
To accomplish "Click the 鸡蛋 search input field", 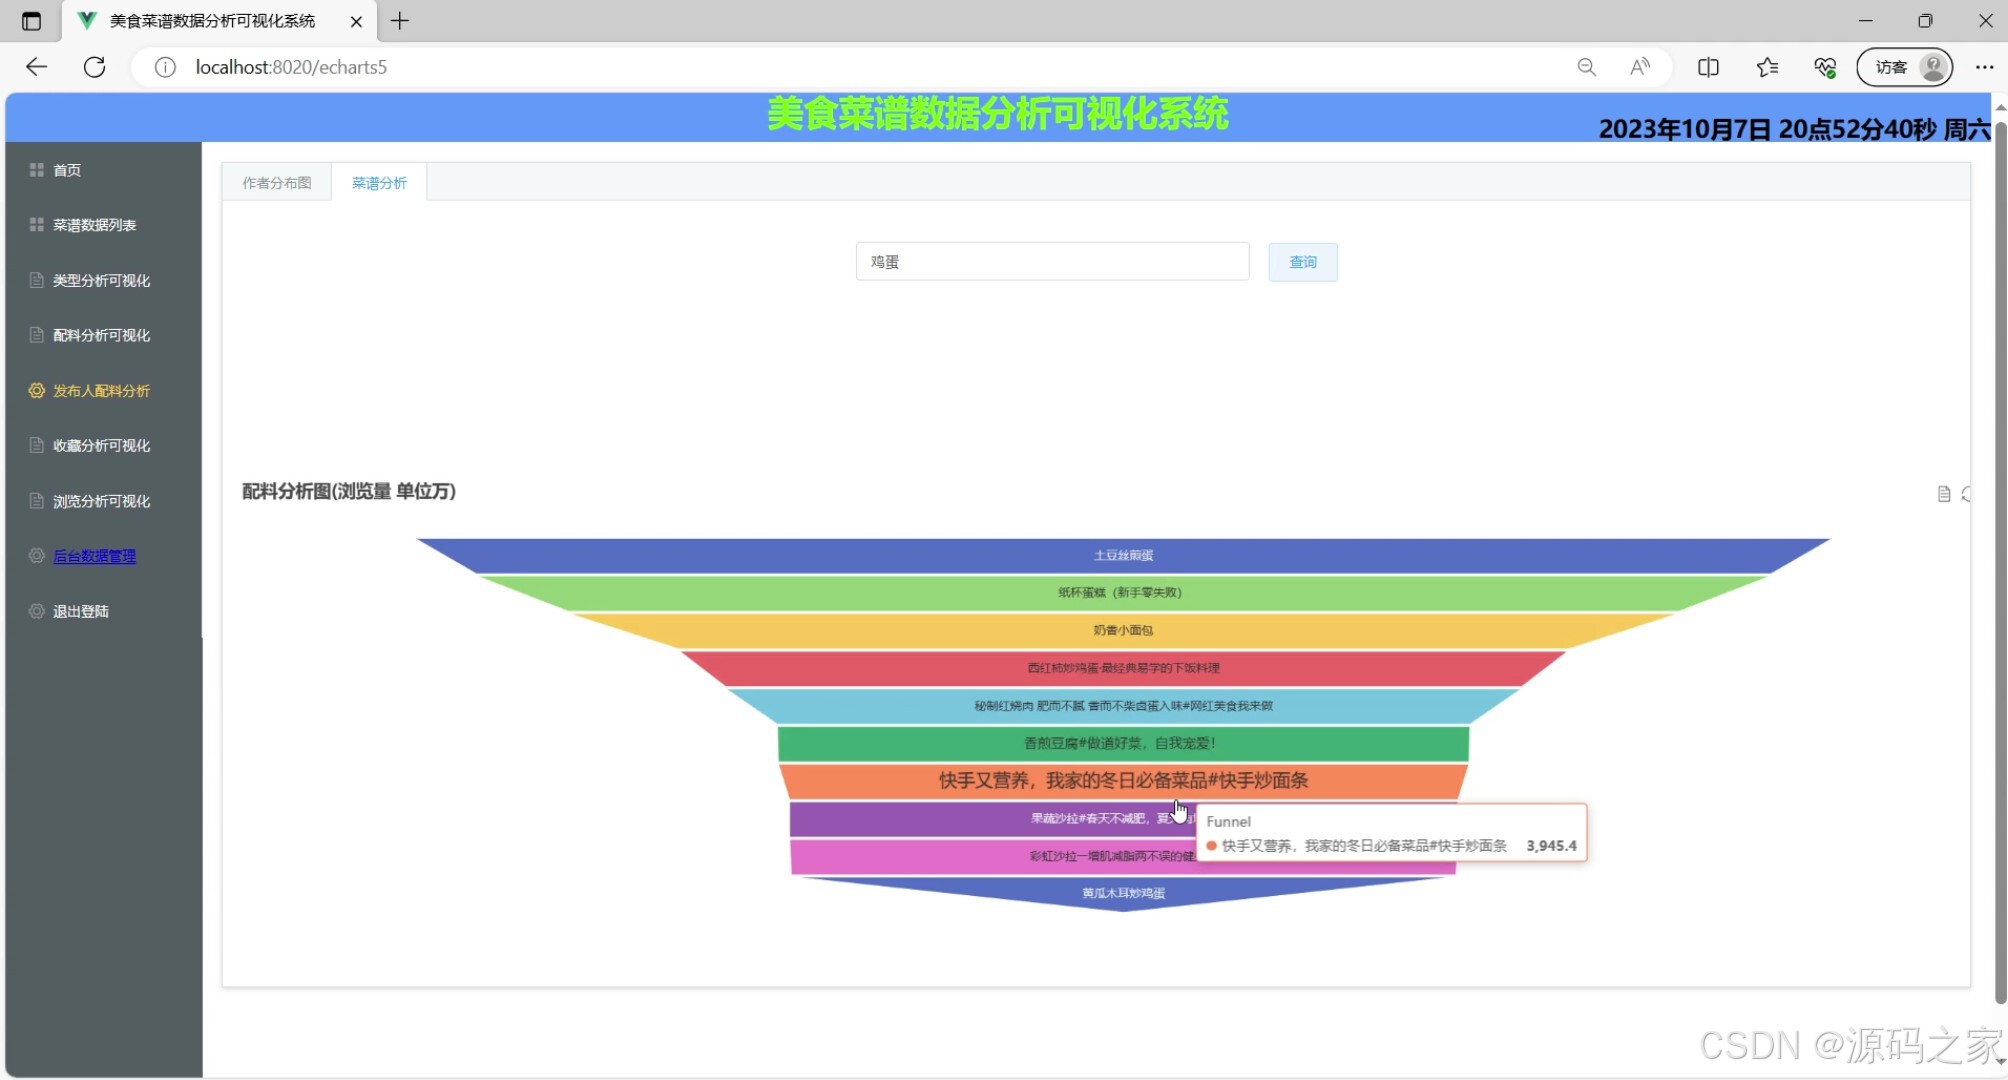I will 1051,262.
